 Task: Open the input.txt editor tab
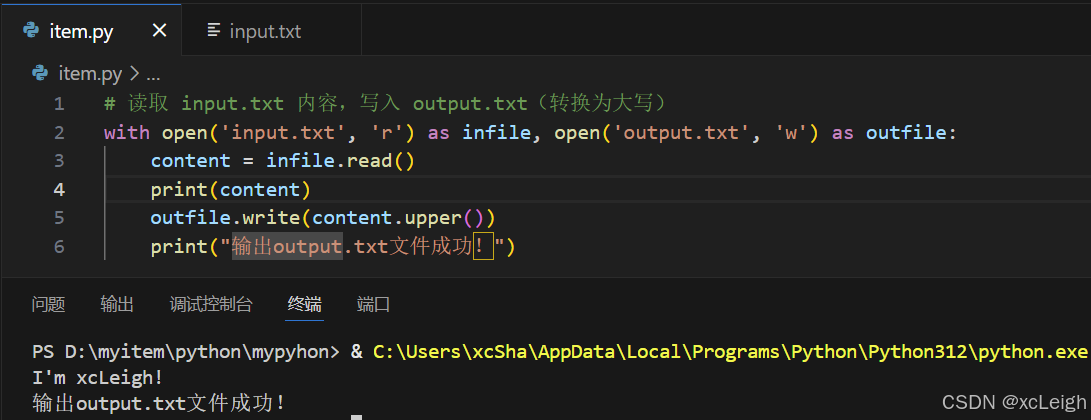point(271,31)
